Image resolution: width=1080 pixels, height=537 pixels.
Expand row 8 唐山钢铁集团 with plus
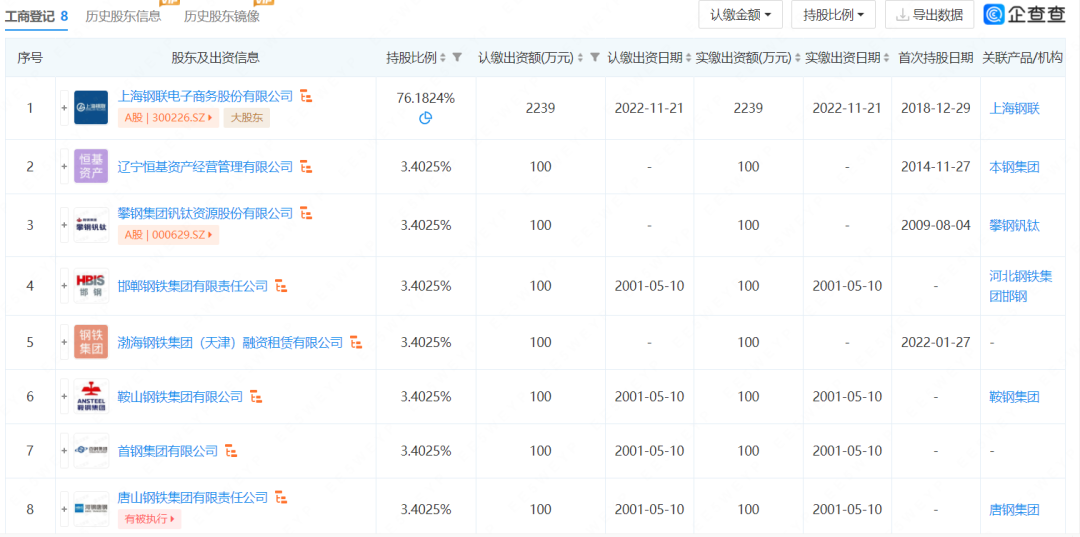click(x=64, y=508)
